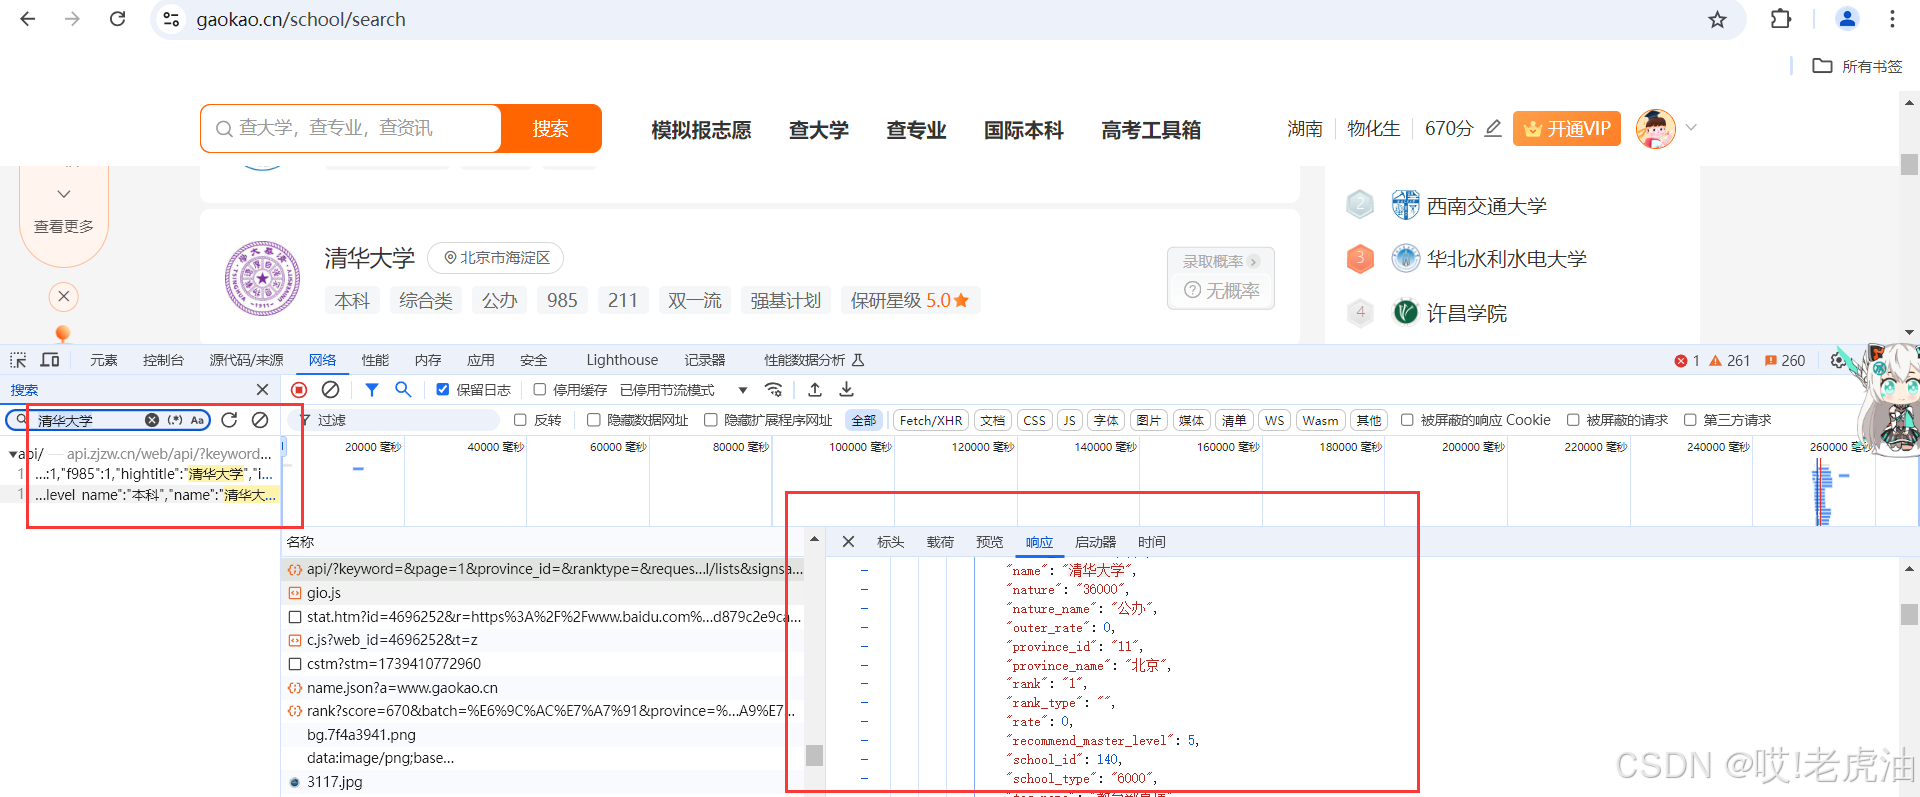Viewport: 1920px width, 797px height.
Task: Enable the 被屏蔽的请求 checkbox
Action: tap(1573, 420)
